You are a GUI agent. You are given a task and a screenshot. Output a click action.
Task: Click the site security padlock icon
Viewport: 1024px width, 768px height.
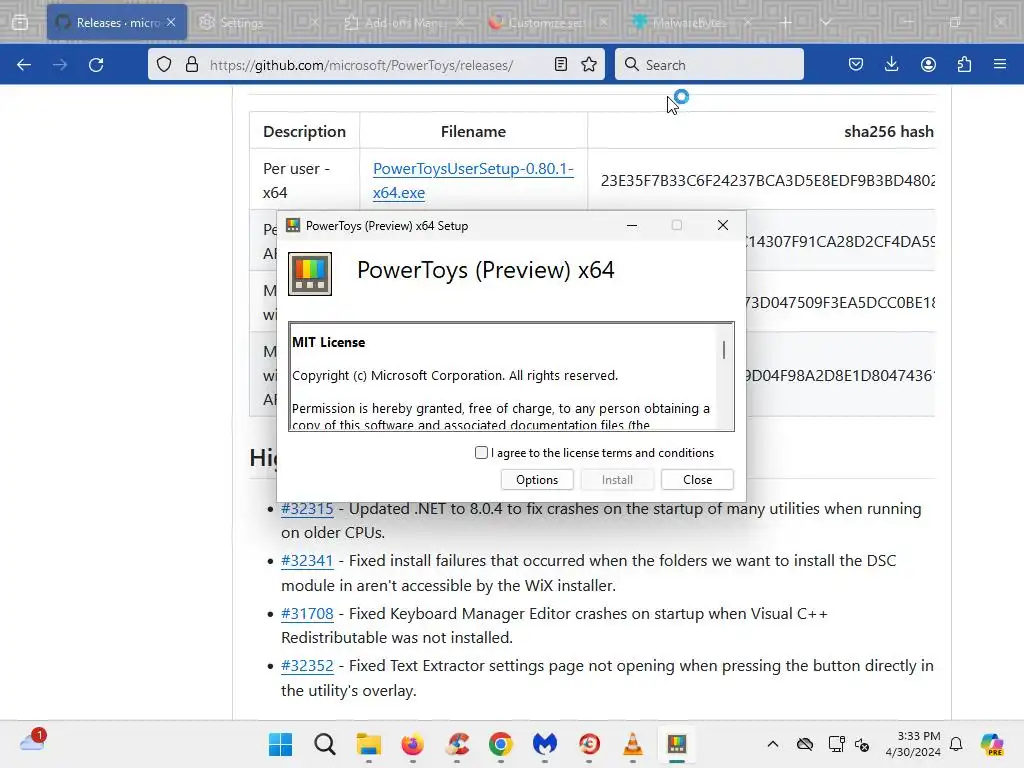coord(191,65)
